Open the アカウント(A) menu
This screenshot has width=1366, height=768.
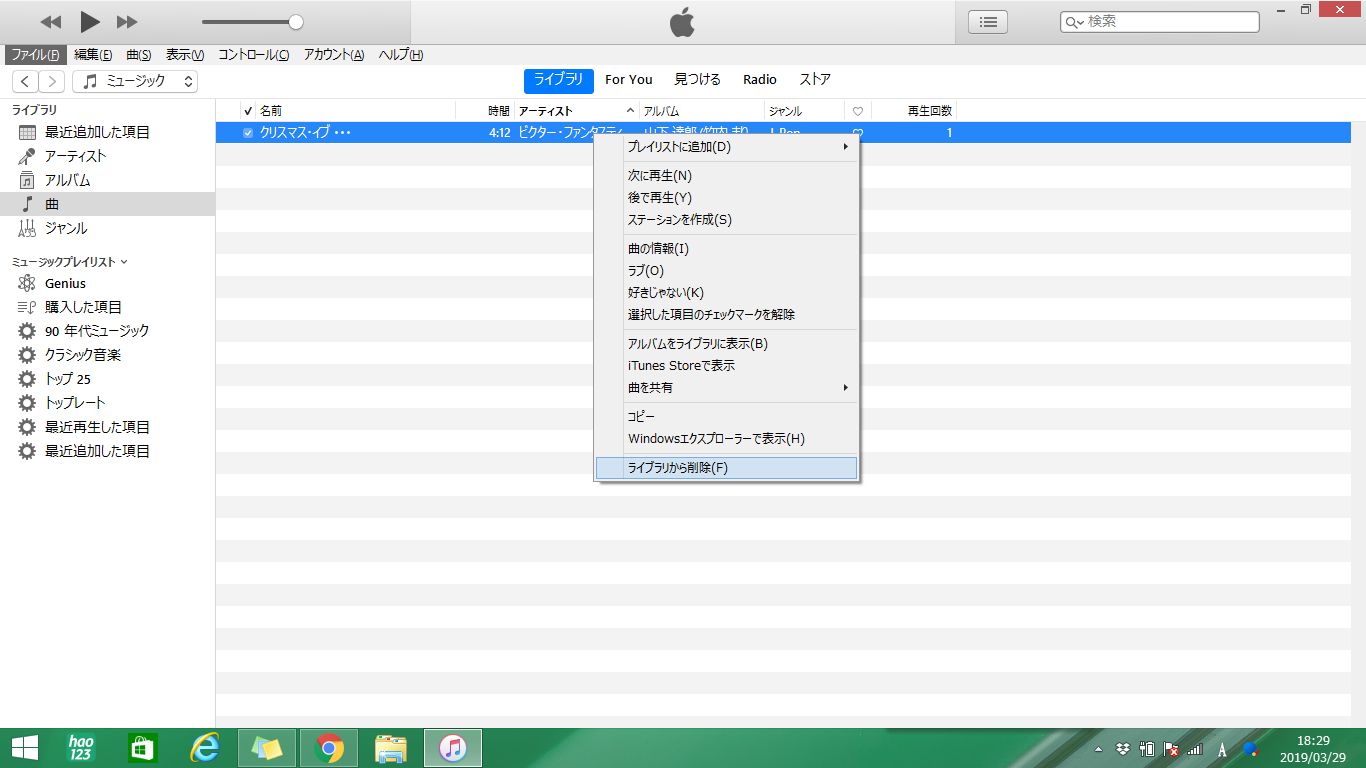(x=334, y=55)
